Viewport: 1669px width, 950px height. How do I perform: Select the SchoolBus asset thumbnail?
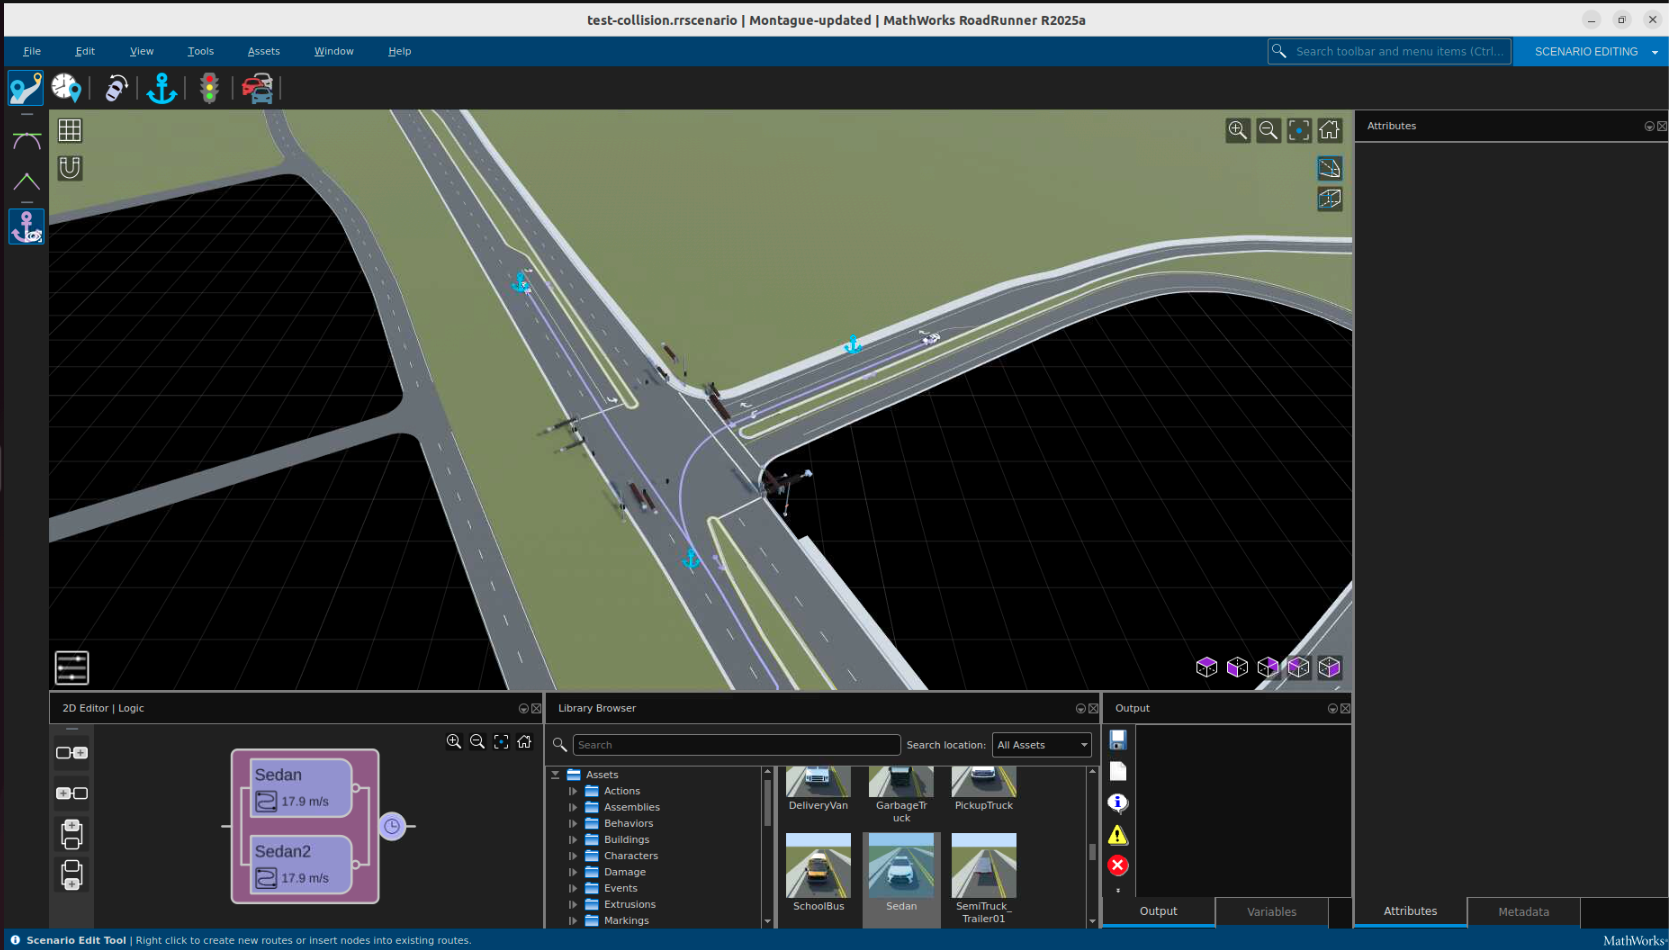[818, 865]
